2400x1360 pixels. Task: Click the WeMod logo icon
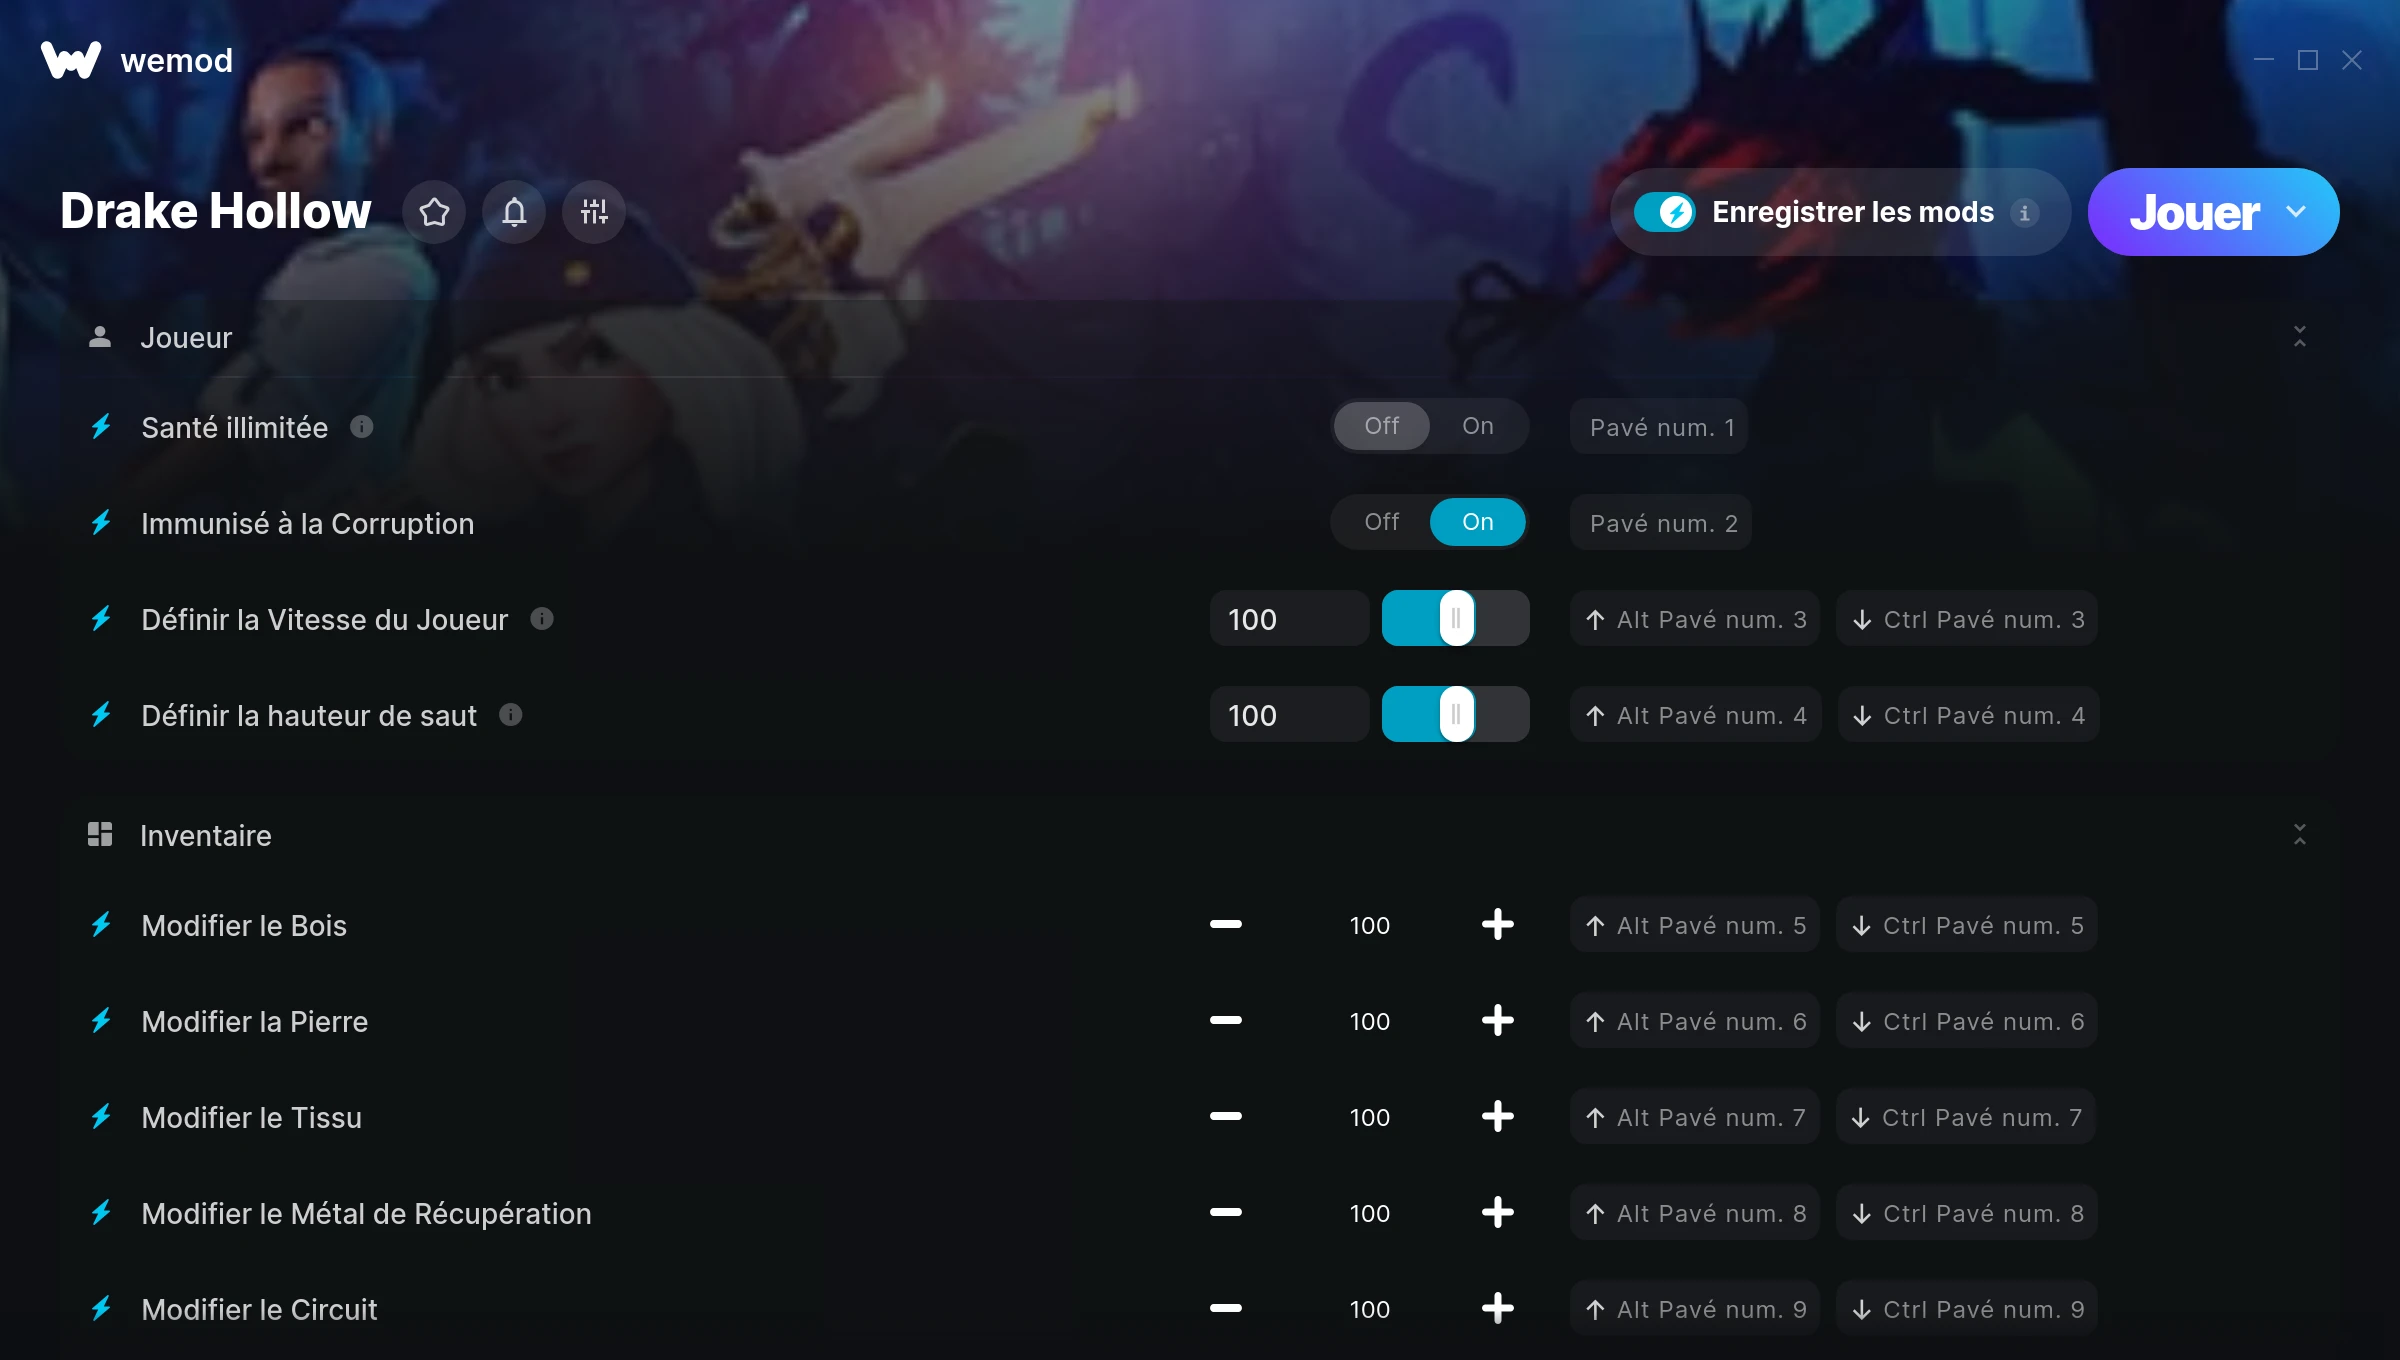(x=71, y=60)
